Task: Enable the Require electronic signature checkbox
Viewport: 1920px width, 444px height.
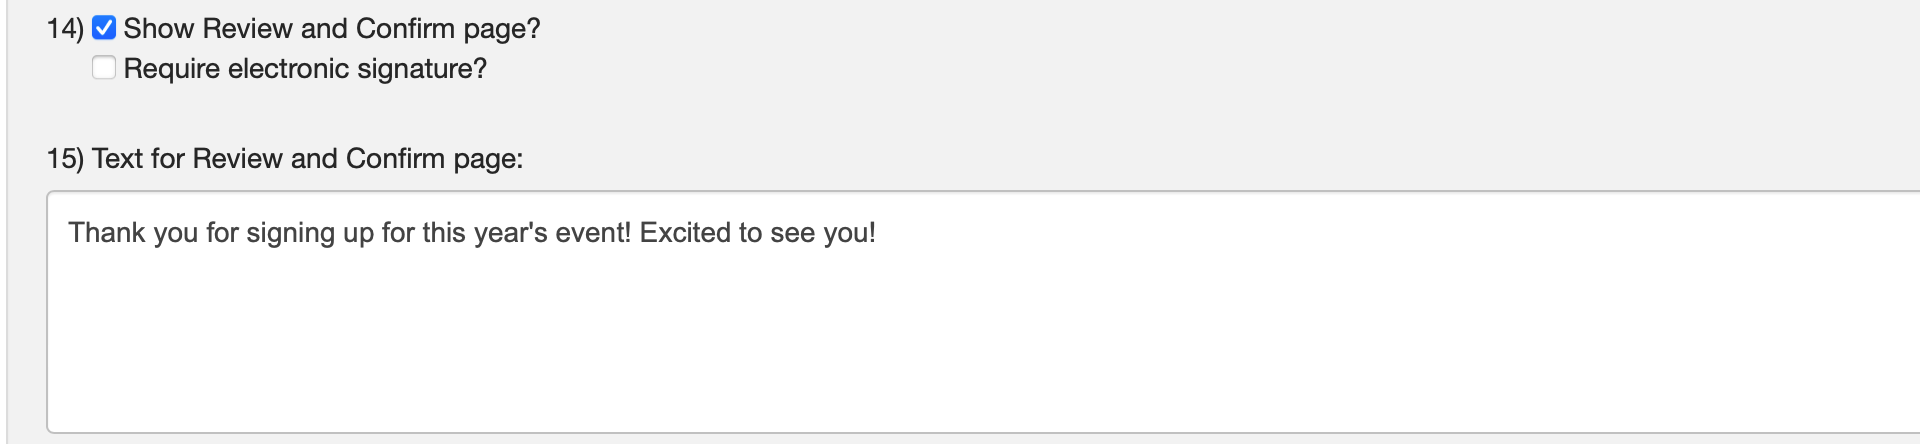Action: tap(104, 68)
